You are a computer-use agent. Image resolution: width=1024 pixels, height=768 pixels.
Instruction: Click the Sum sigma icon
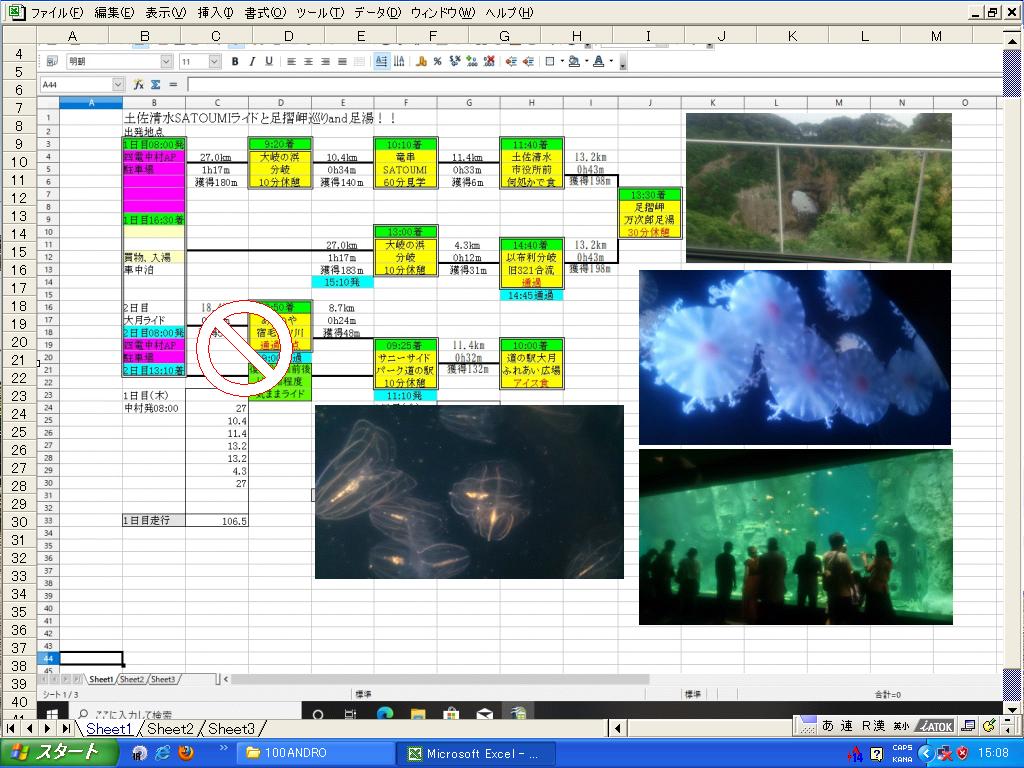[x=156, y=85]
